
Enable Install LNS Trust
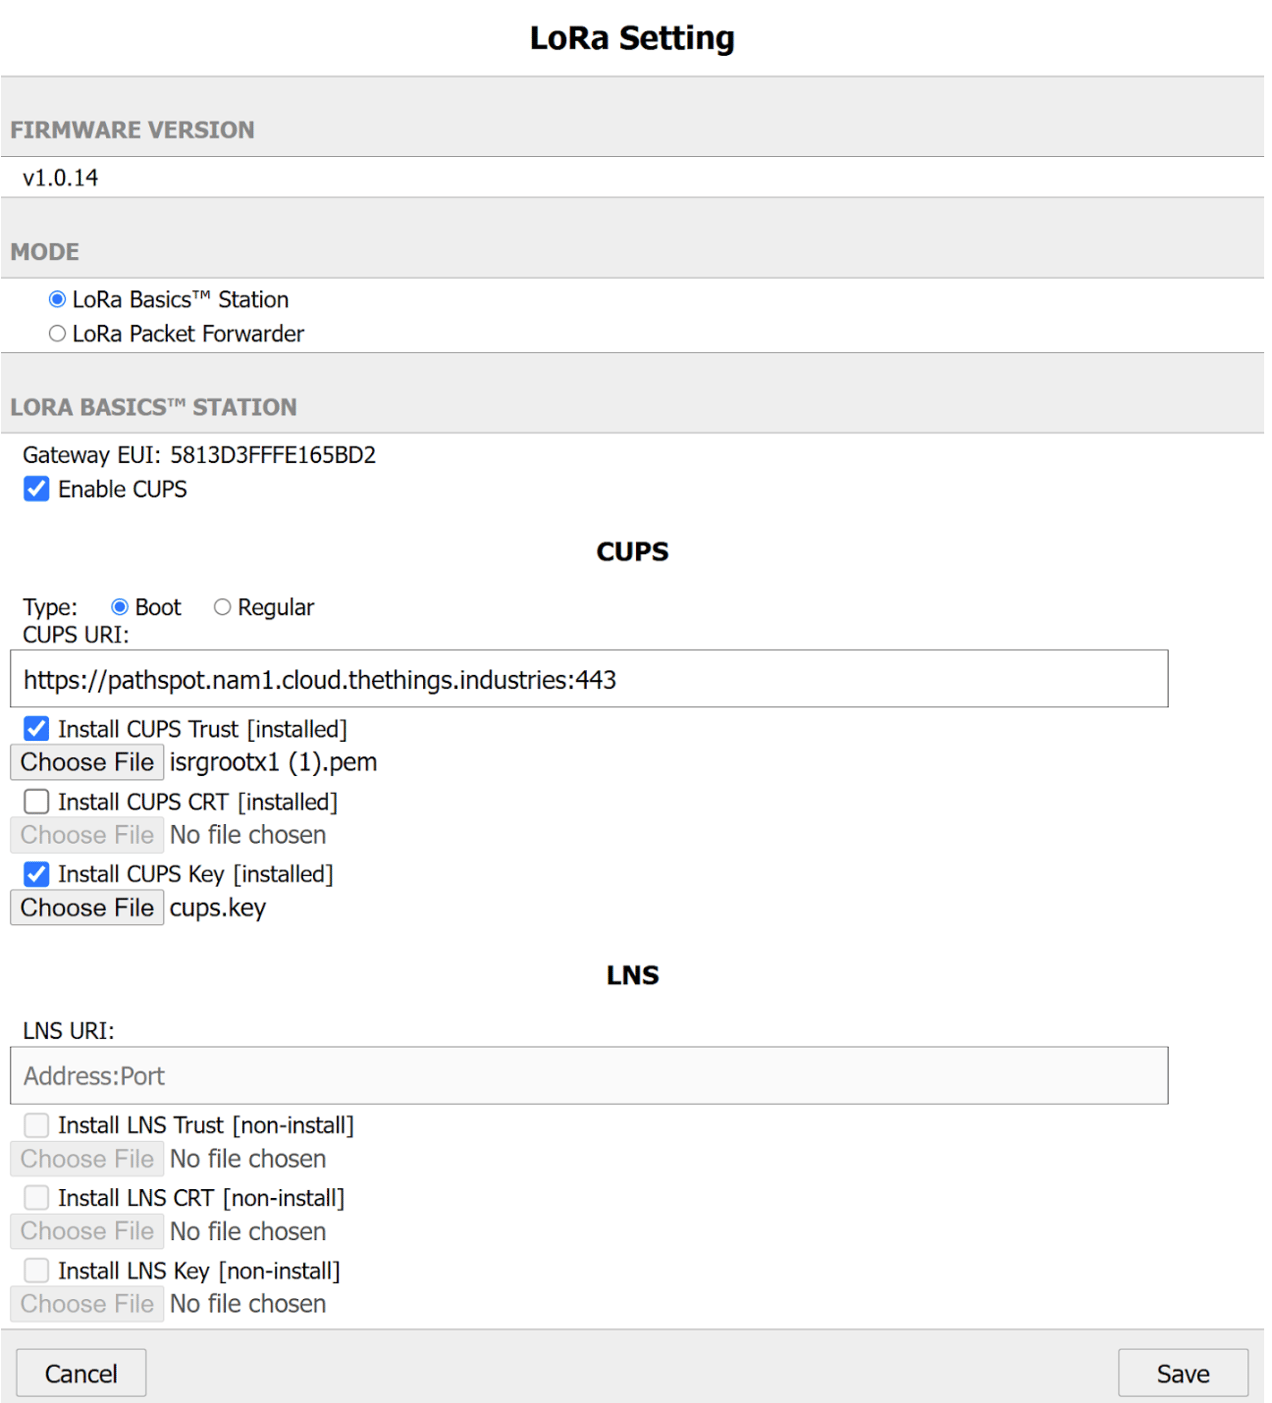(x=36, y=1124)
